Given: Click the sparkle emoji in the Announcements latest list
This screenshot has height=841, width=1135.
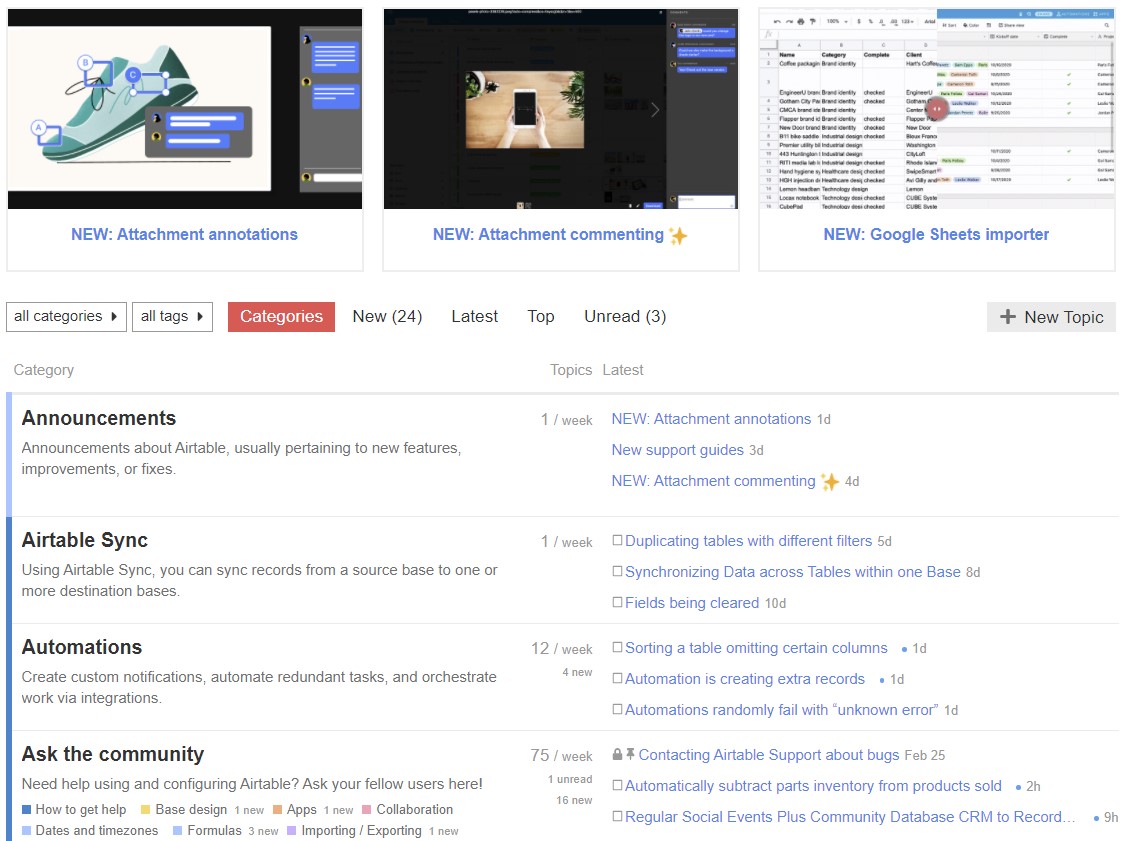Looking at the screenshot, I should pos(830,481).
